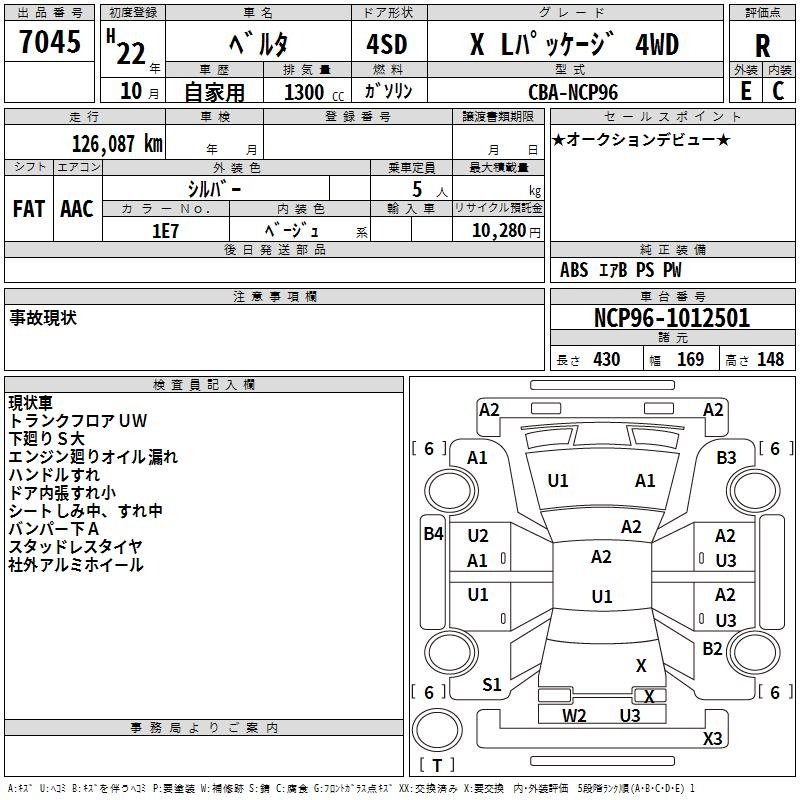Select the model code CBA-NCP96
The height and width of the screenshot is (800, 800).
[x=573, y=92]
